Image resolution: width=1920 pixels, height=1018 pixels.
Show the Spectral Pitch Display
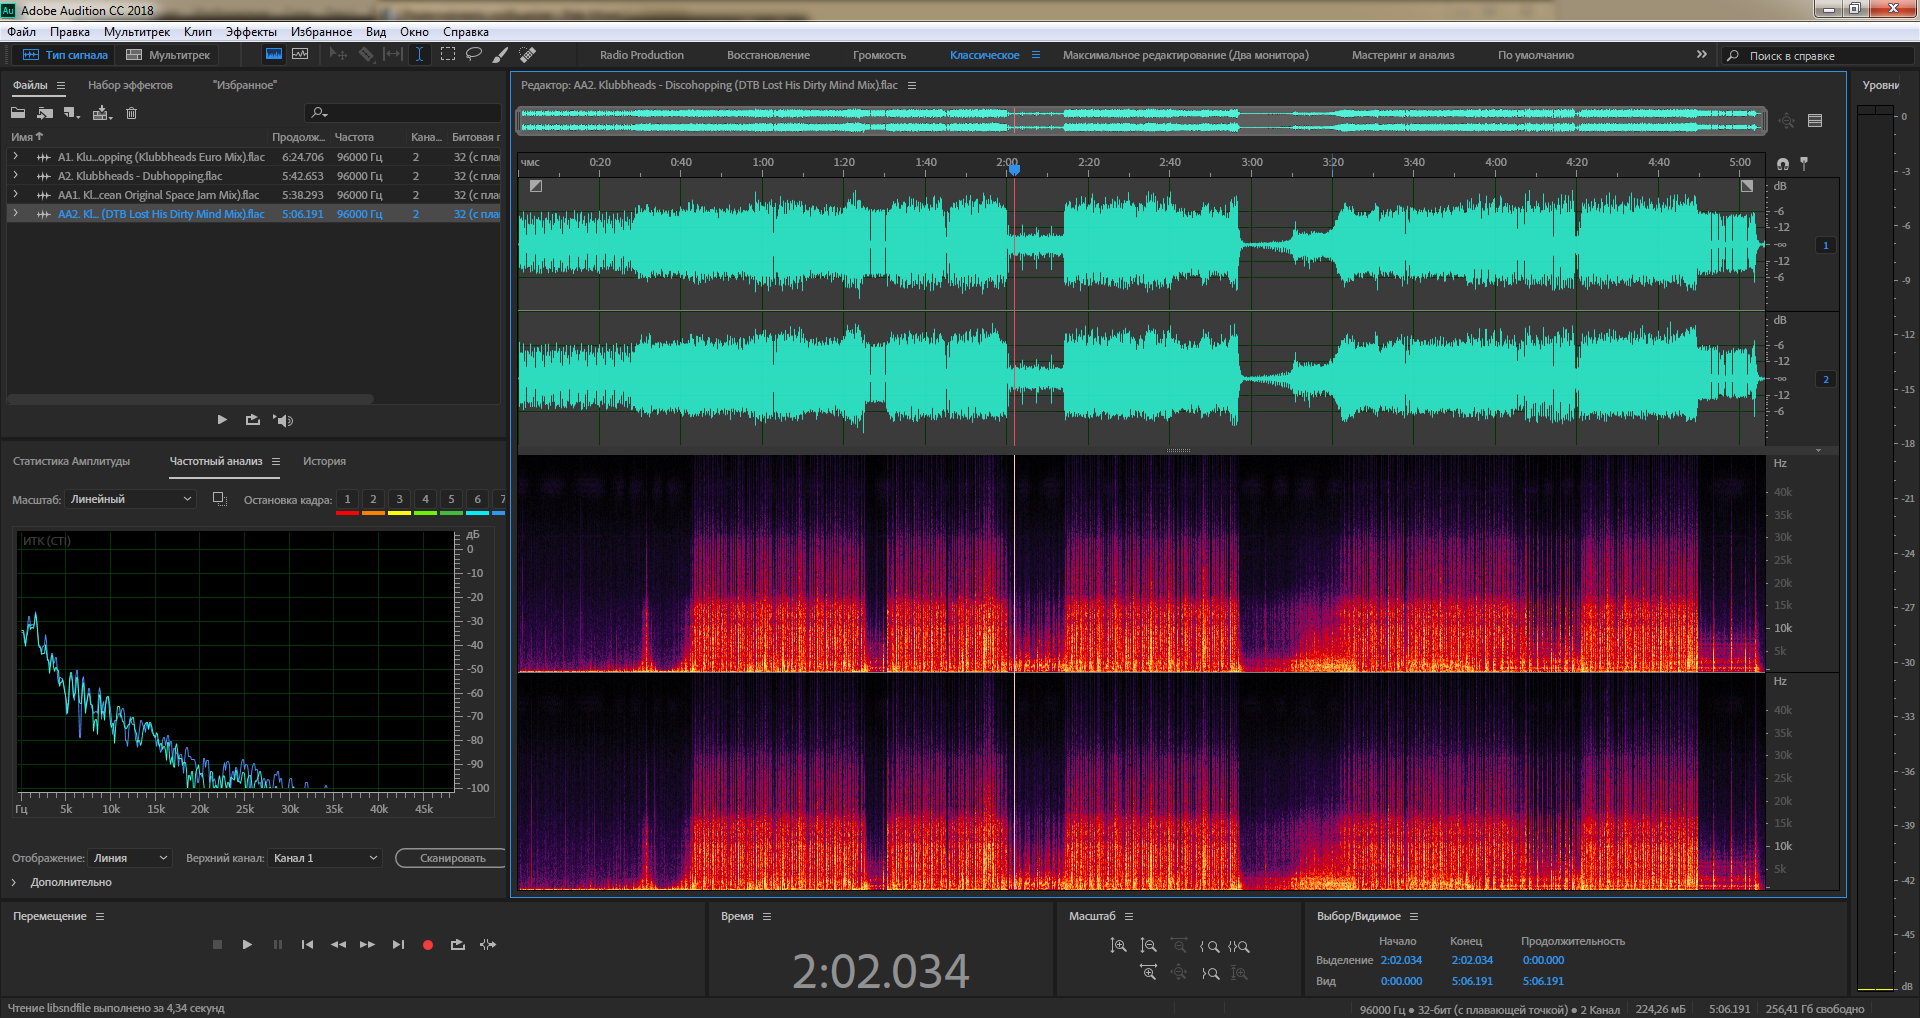(x=300, y=54)
